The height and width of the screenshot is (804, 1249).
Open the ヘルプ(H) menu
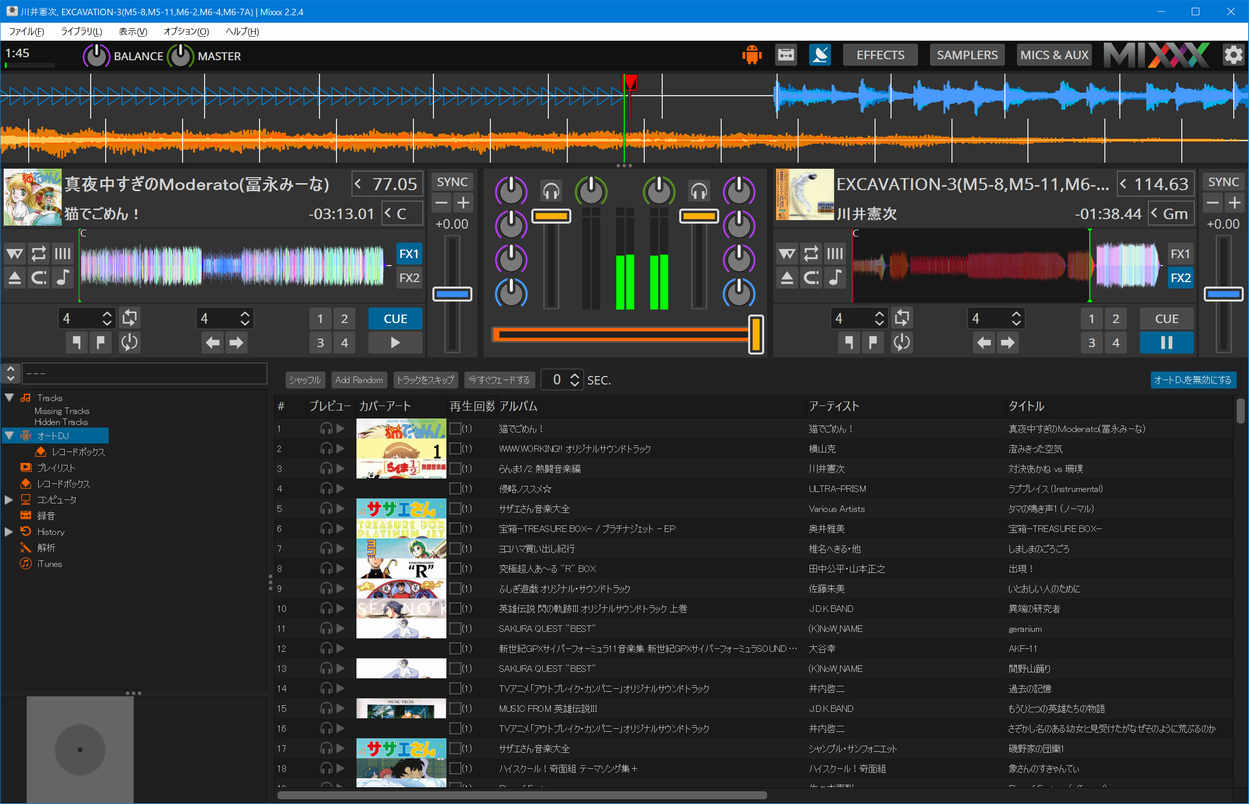coord(242,32)
